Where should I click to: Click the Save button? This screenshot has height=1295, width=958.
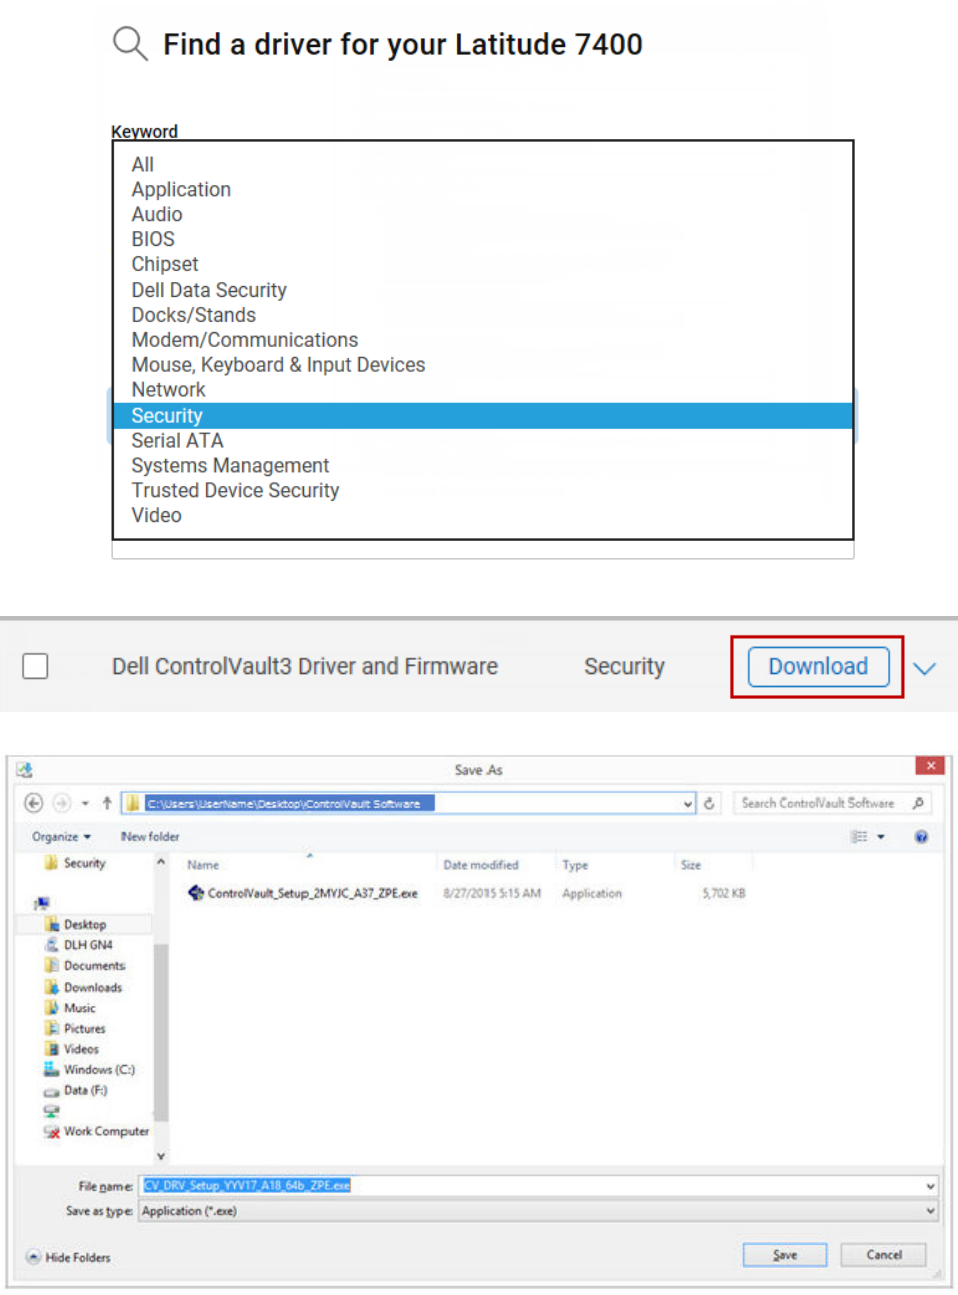pyautogui.click(x=785, y=1255)
